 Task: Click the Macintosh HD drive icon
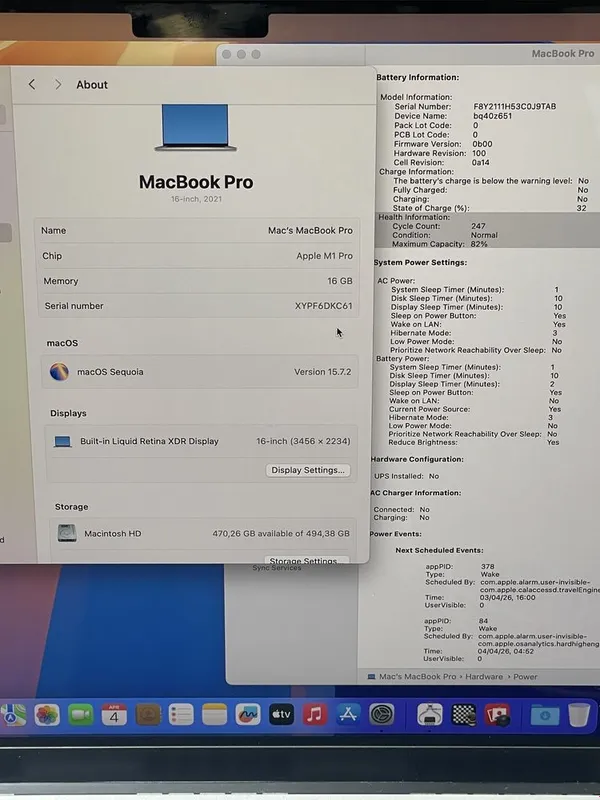point(67,533)
